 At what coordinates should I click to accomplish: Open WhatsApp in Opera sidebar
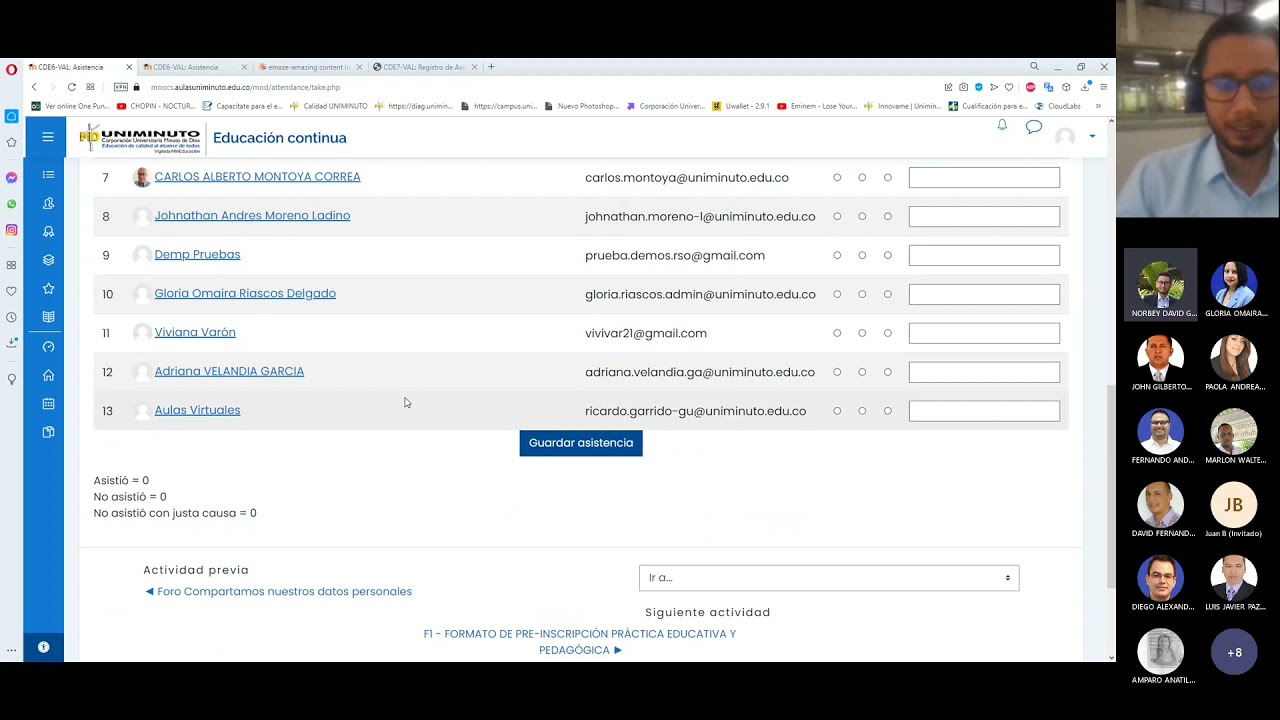pyautogui.click(x=11, y=204)
